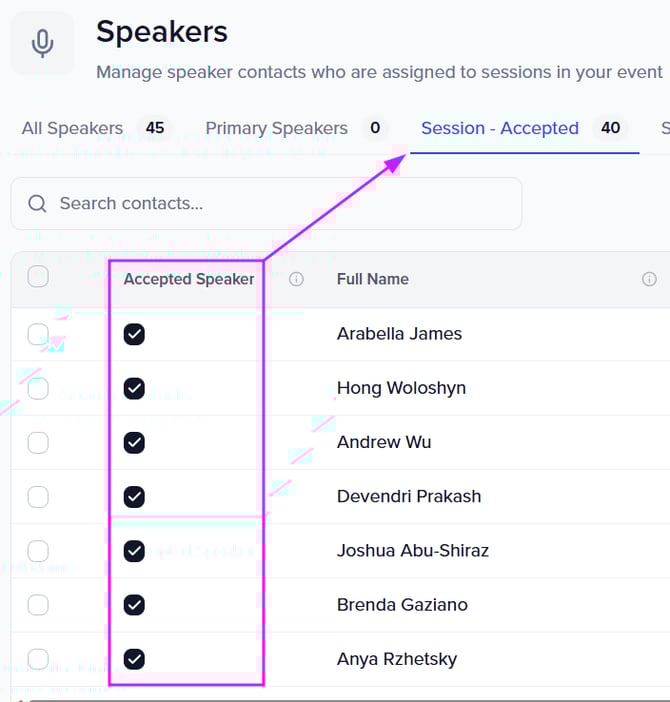Select row checkbox for Anya Rzhetsky
The height and width of the screenshot is (702, 670).
coord(38,658)
